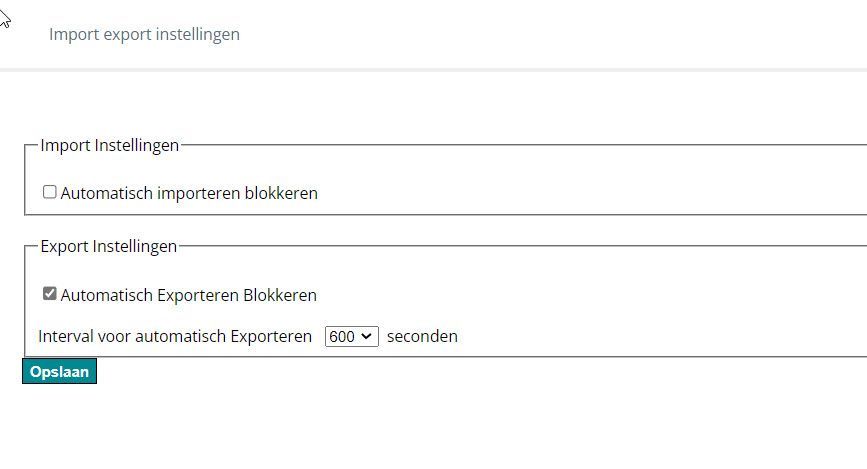867x469 pixels.
Task: Click the 'Automatisch importeren blokkeren' label text
Action: (x=189, y=193)
